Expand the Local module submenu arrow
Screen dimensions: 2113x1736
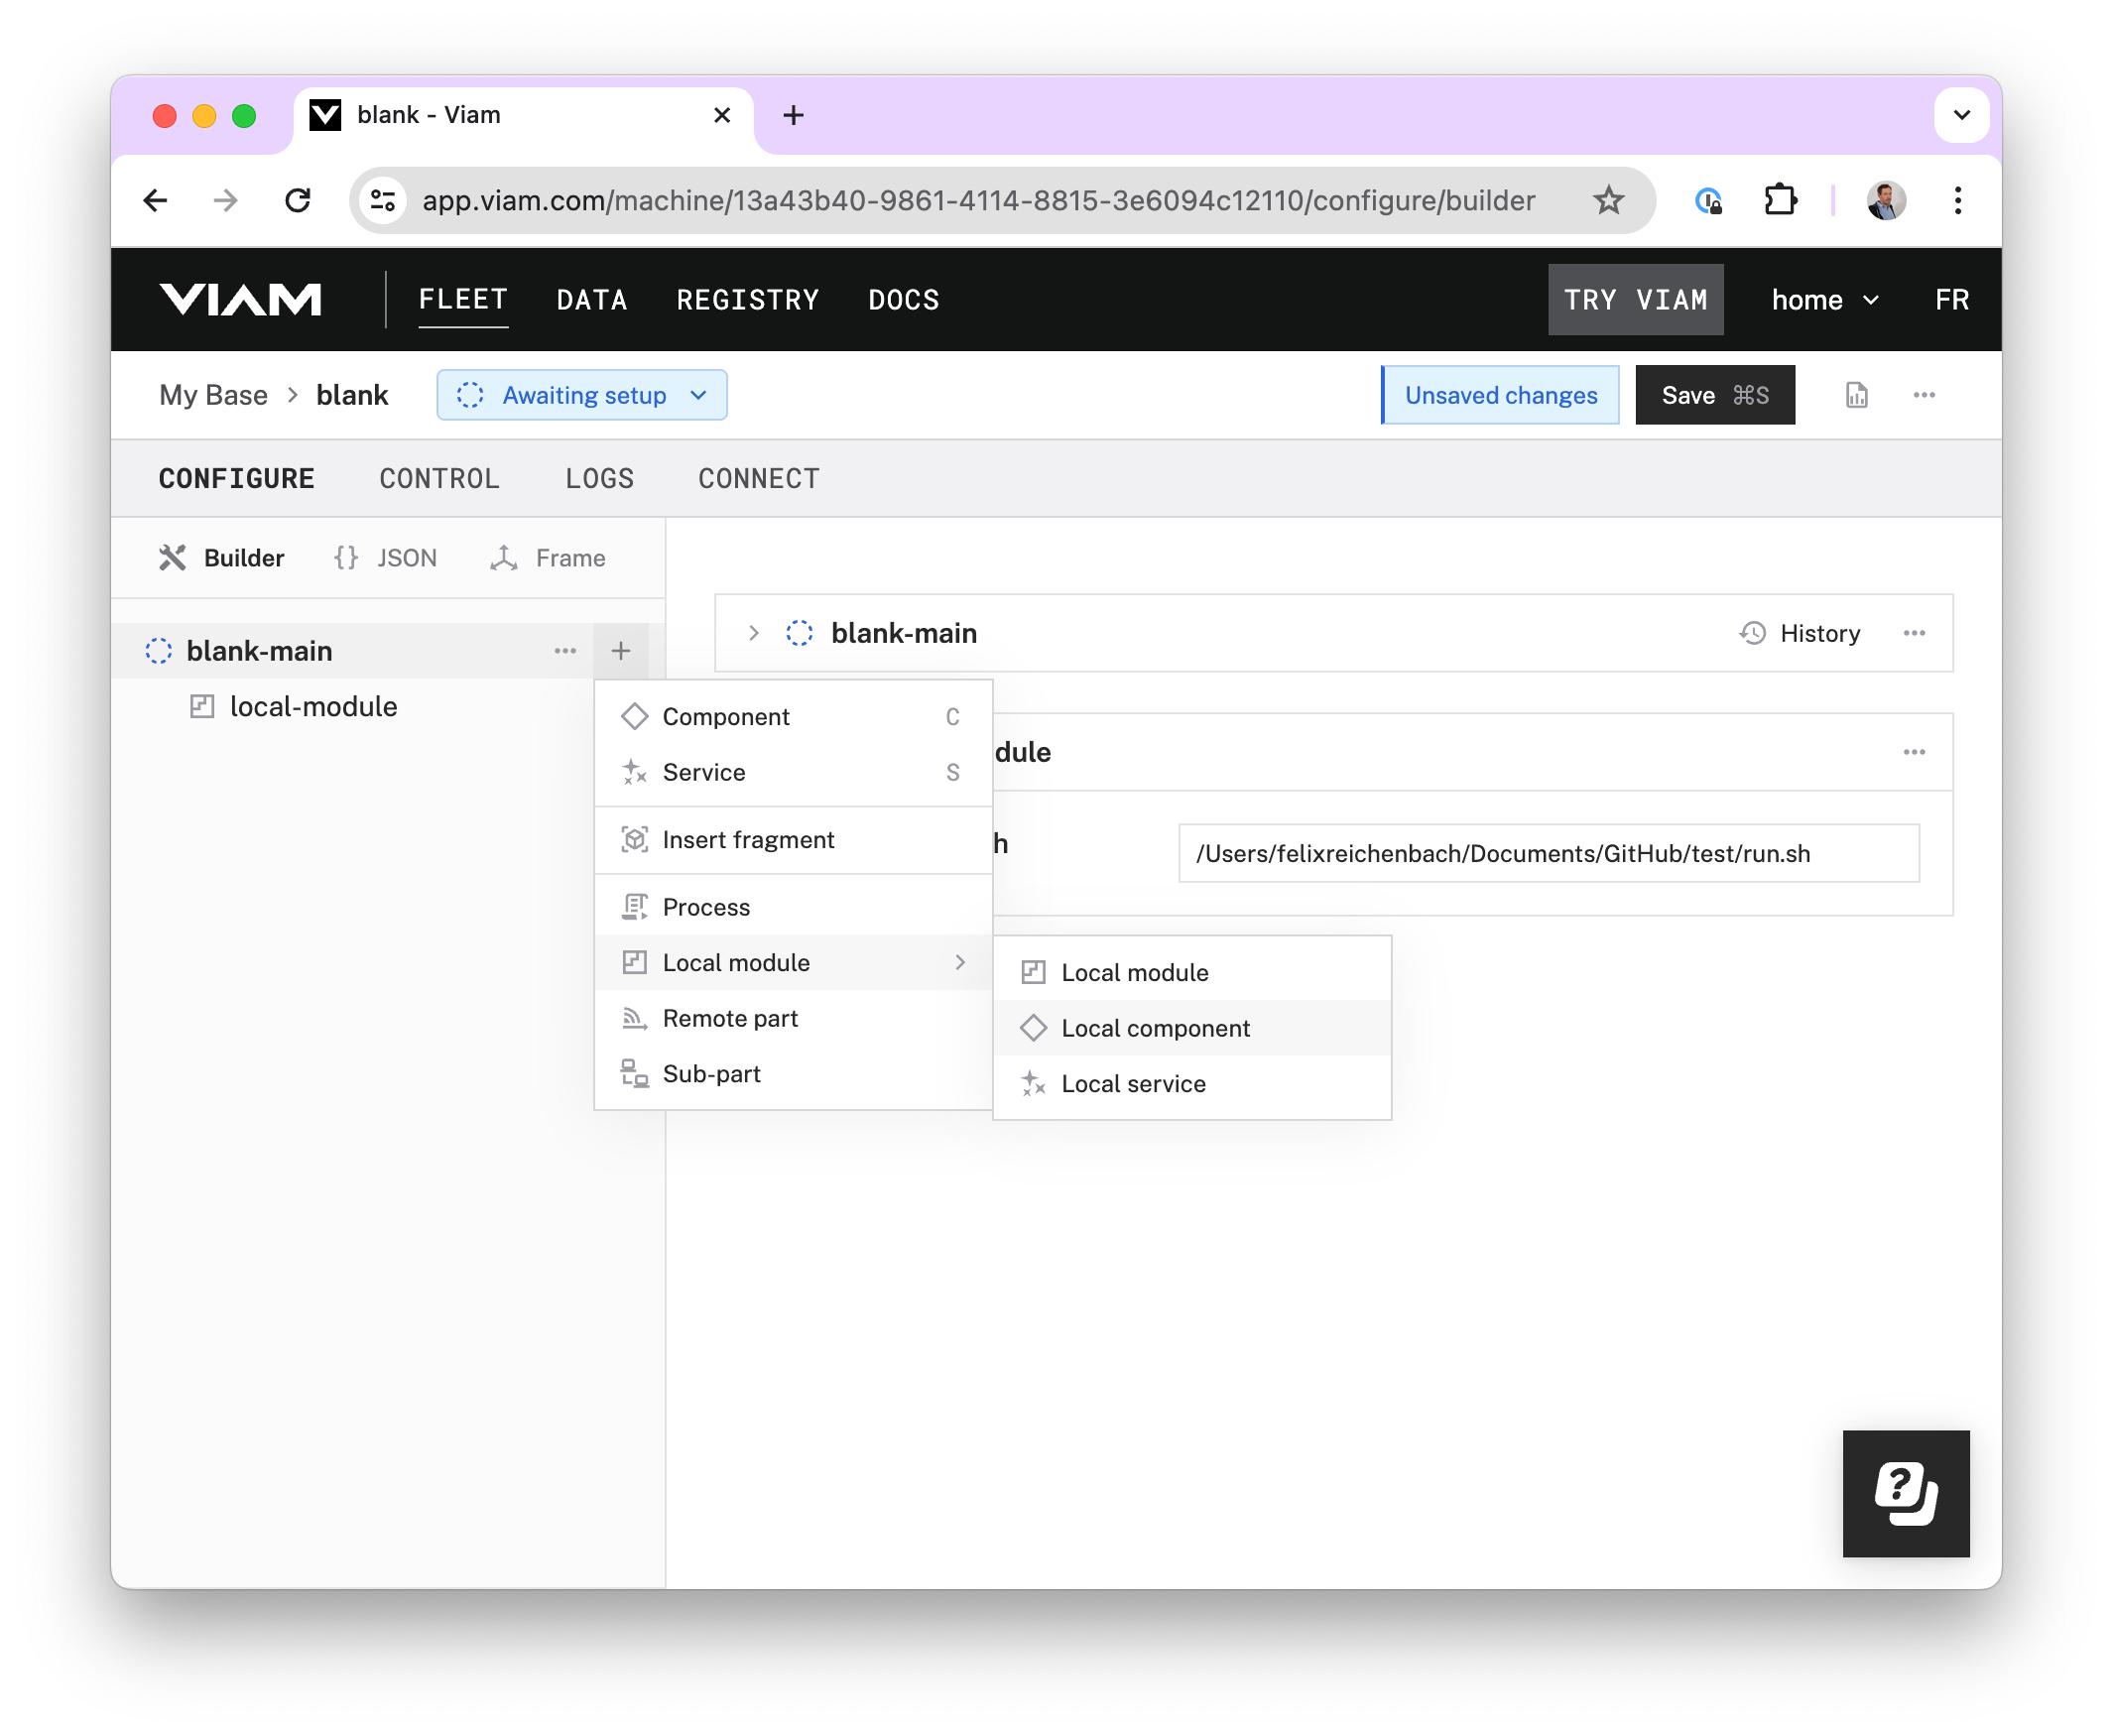pos(960,962)
